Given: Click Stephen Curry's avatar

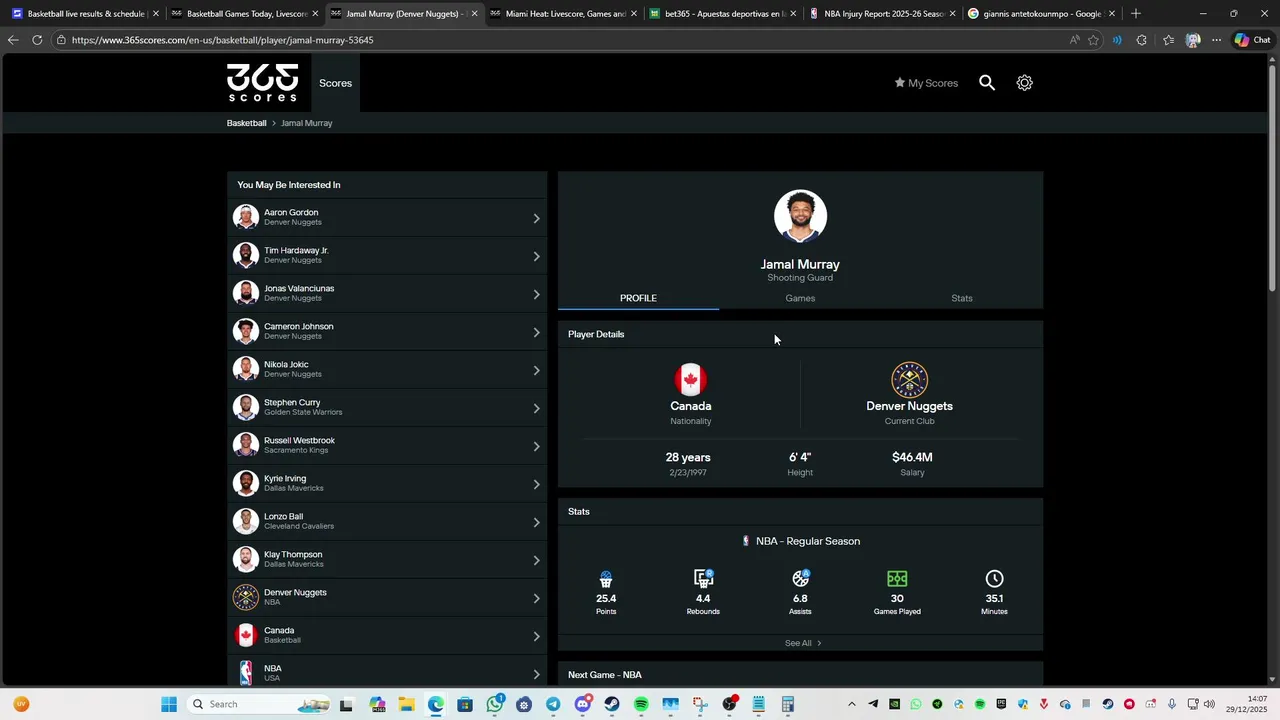Looking at the screenshot, I should 245,407.
